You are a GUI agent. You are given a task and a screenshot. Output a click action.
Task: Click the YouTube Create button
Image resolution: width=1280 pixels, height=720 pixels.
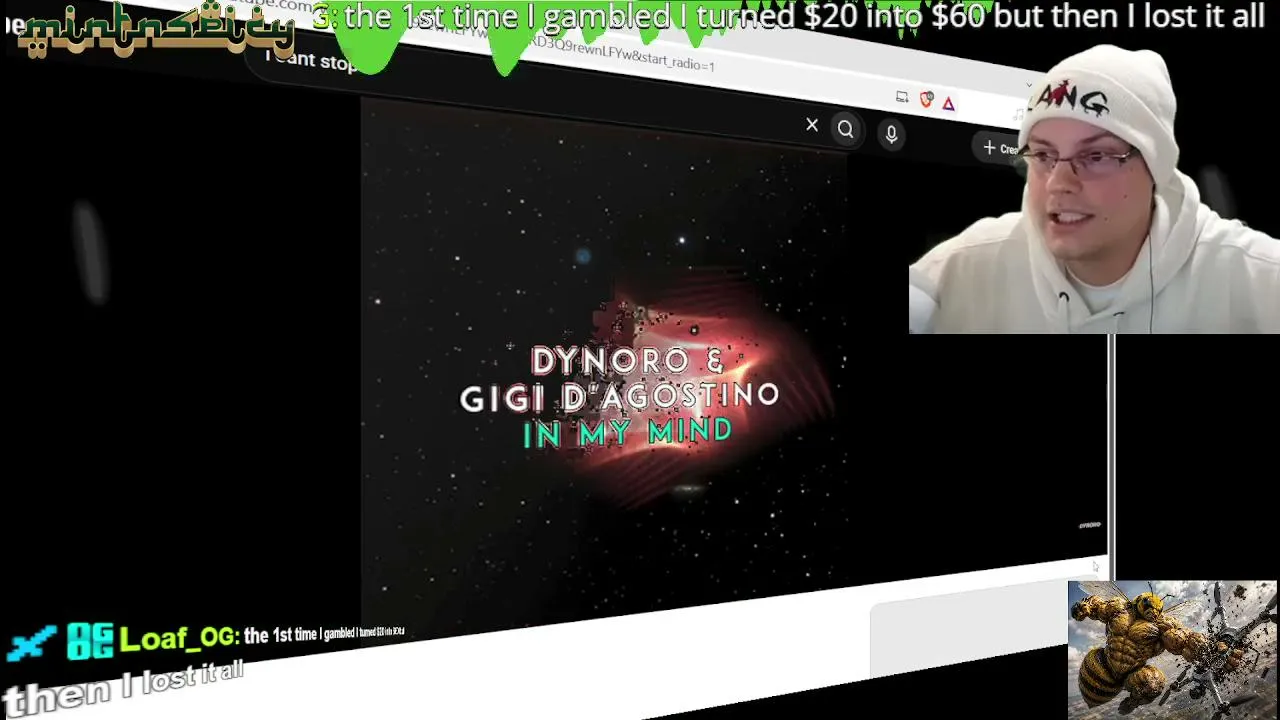pos(1000,148)
